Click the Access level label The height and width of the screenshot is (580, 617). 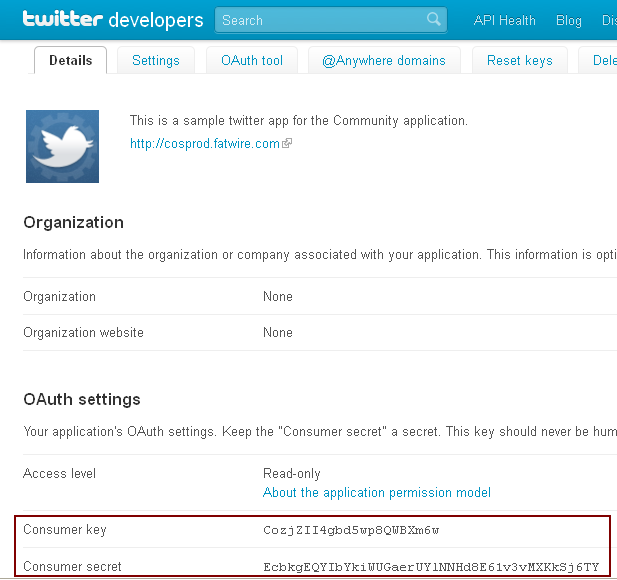[x=59, y=473]
